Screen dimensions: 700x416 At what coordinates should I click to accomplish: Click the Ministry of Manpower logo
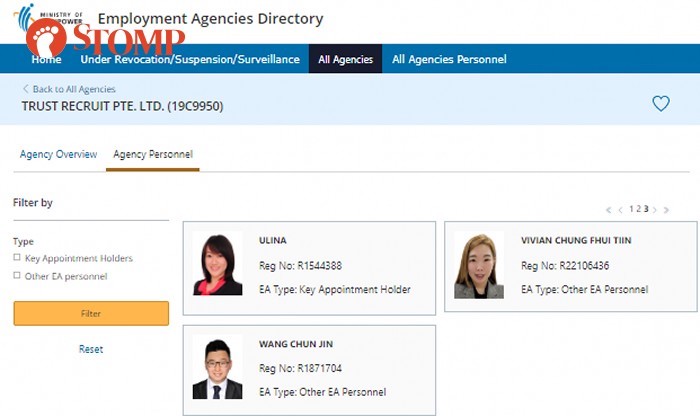(x=48, y=17)
